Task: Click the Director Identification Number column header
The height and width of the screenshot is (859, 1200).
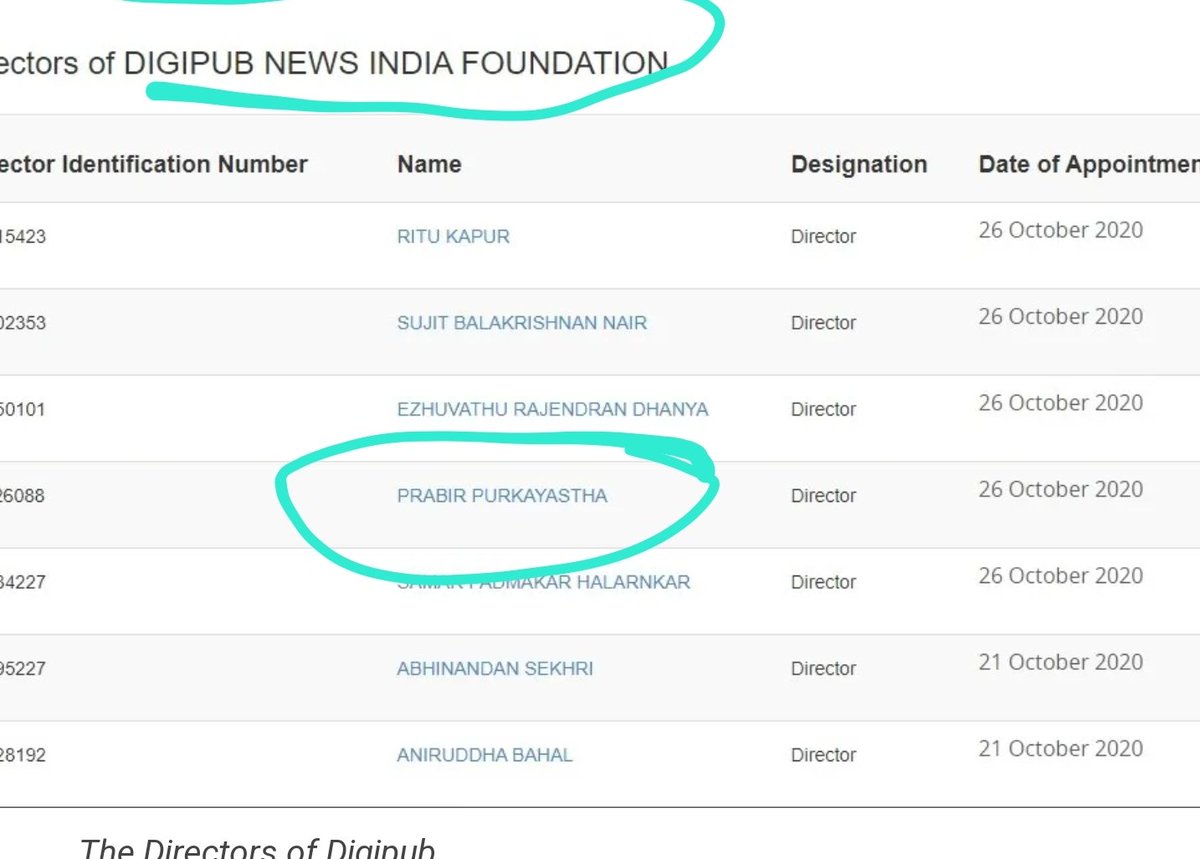Action: pyautogui.click(x=154, y=164)
